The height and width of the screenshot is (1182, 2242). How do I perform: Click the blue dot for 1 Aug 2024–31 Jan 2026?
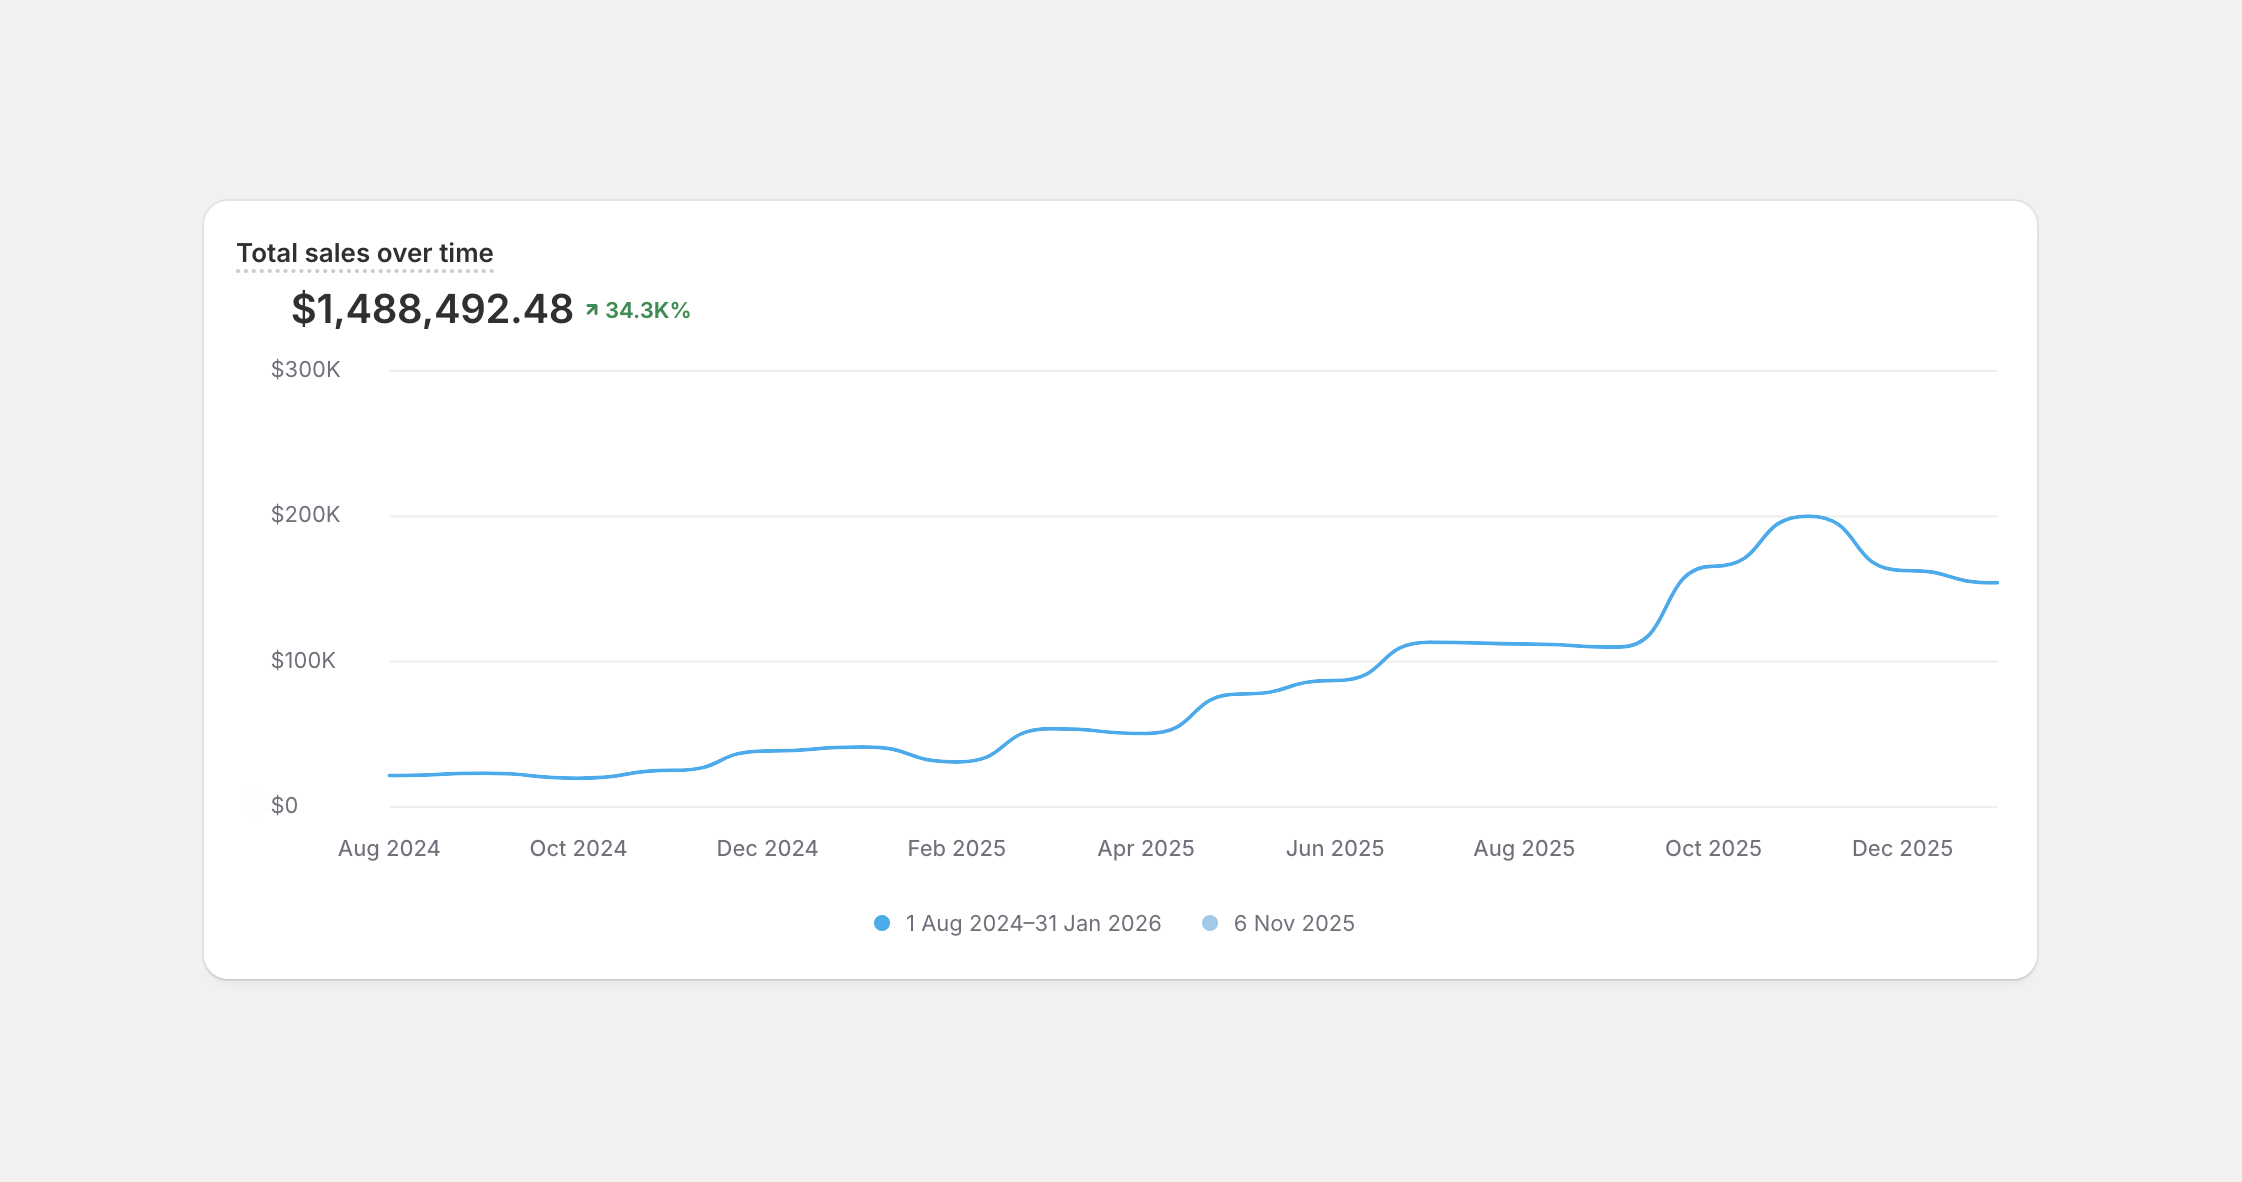(881, 923)
